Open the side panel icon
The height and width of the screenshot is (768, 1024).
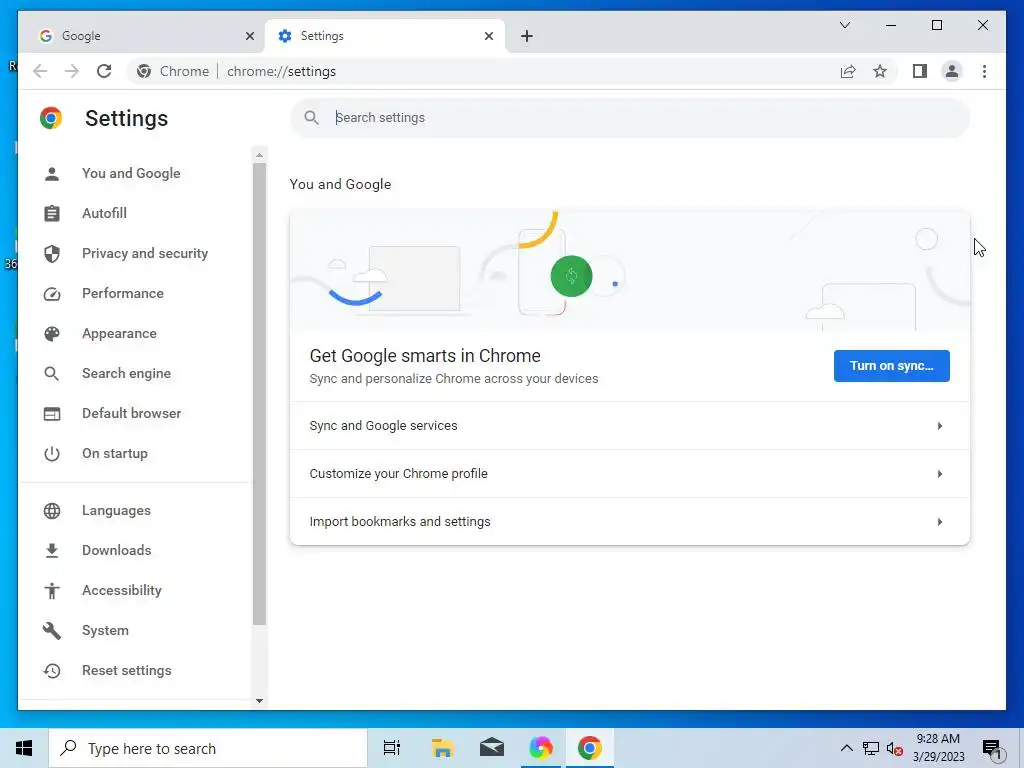(920, 71)
